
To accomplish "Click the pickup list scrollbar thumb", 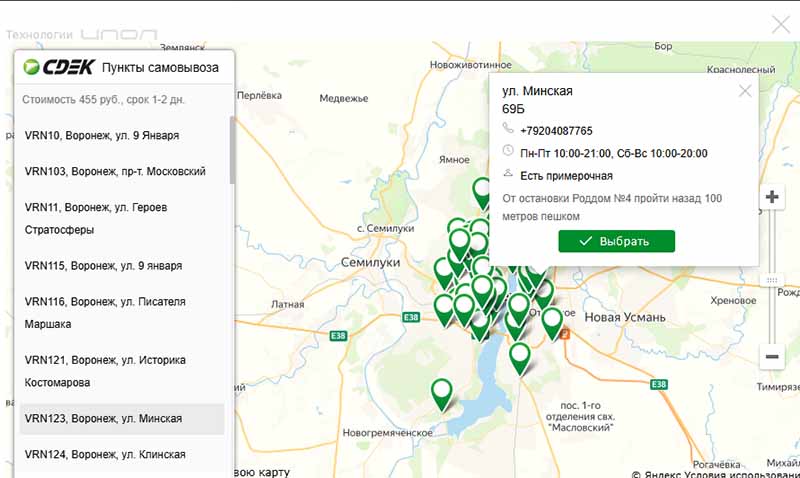I will click(232, 150).
